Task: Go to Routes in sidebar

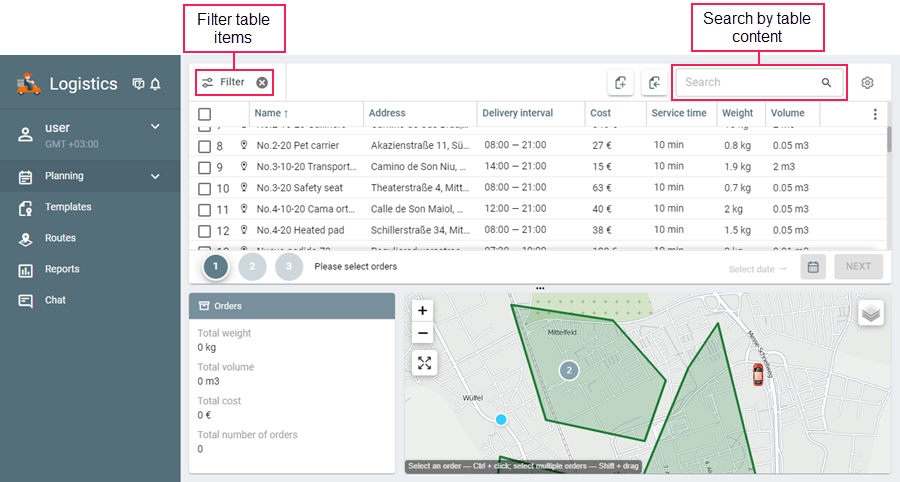Action: pyautogui.click(x=62, y=238)
